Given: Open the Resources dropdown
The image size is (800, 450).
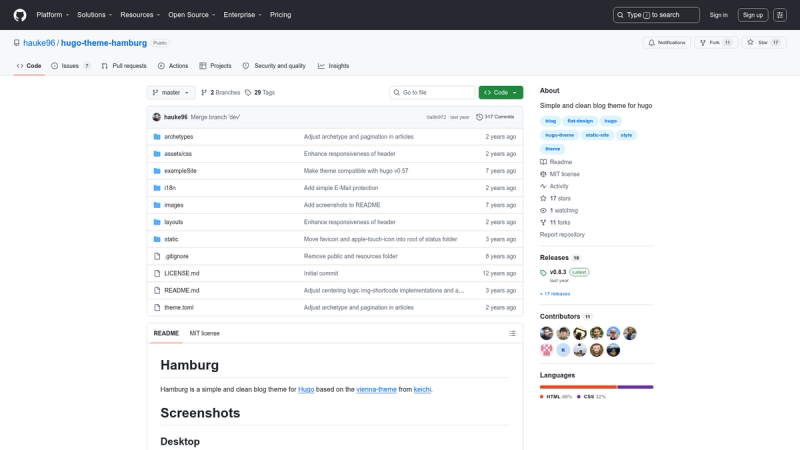Looking at the screenshot, I should (x=140, y=15).
